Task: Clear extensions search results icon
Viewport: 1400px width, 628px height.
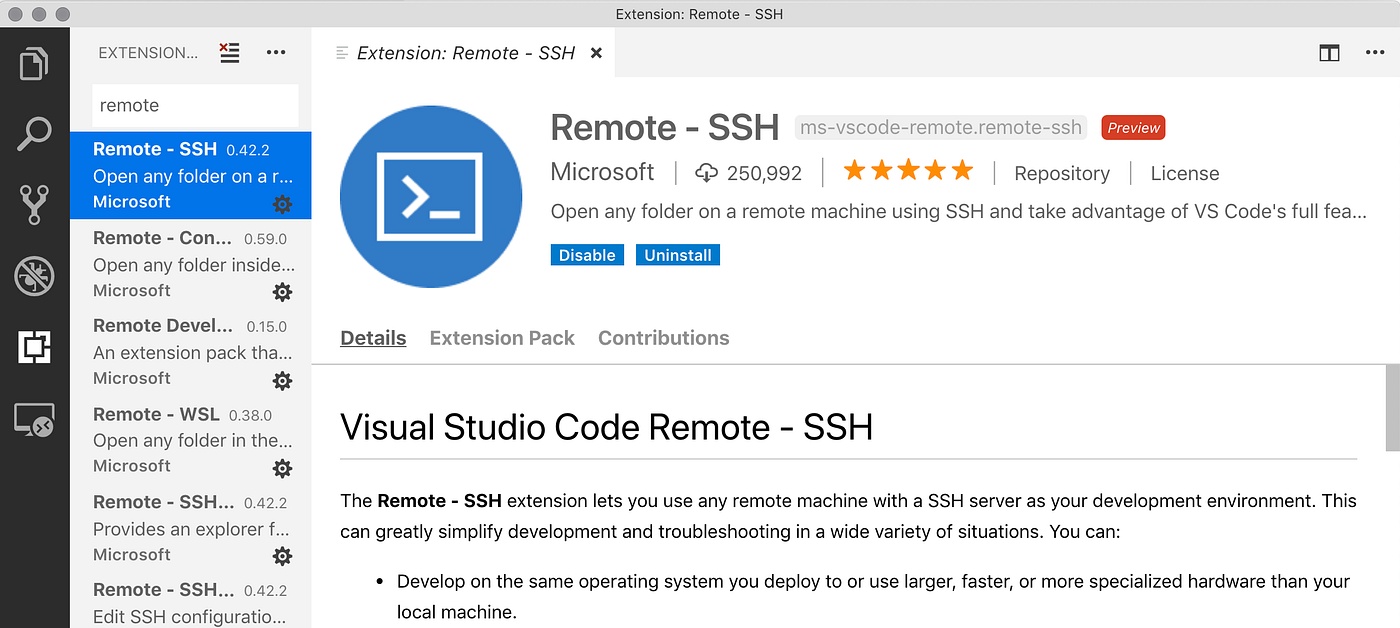Action: (x=230, y=53)
